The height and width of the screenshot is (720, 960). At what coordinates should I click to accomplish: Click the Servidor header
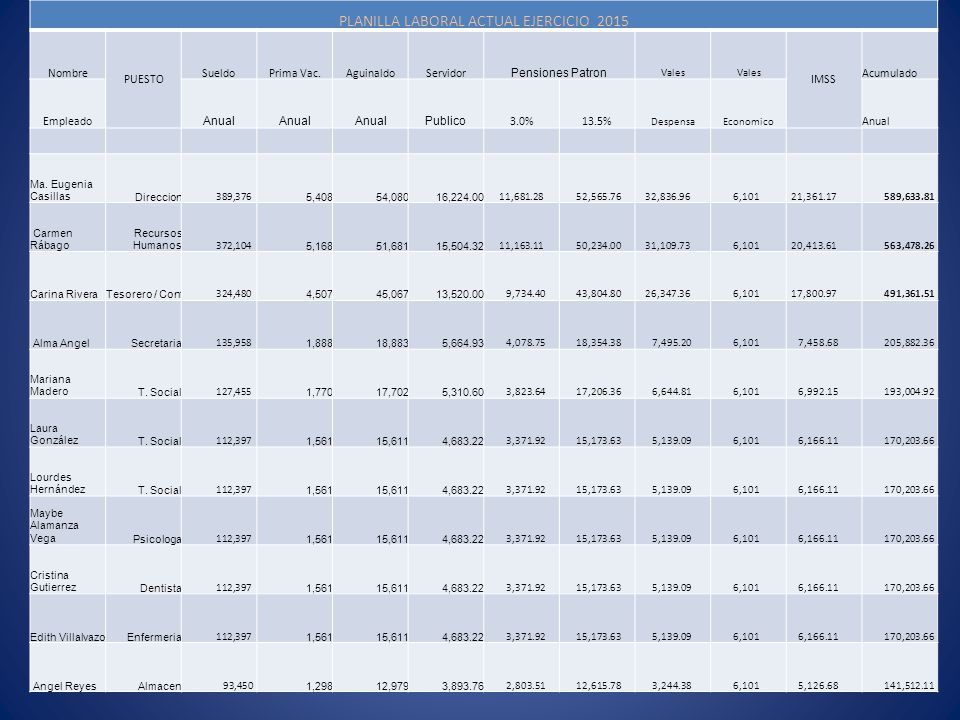(x=446, y=73)
